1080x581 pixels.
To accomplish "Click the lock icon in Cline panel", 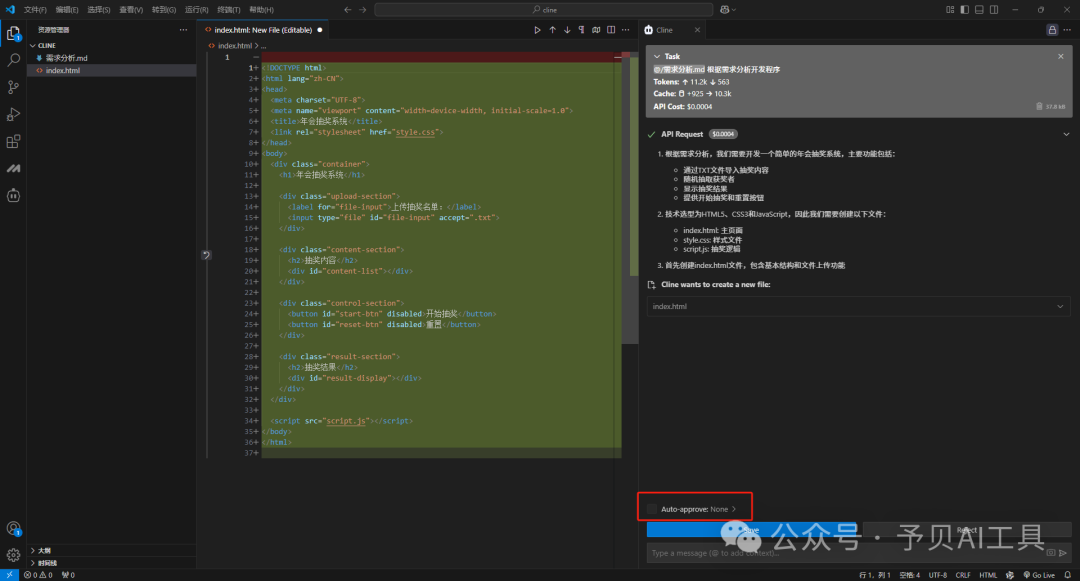I will (x=1052, y=30).
